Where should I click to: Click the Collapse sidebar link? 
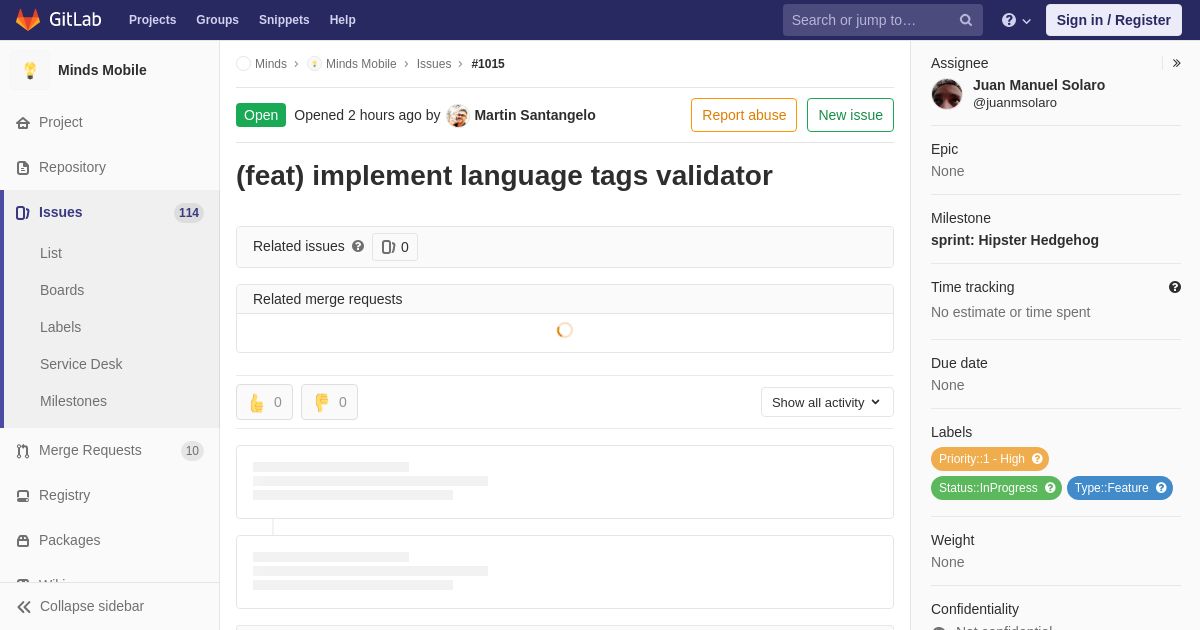click(81, 606)
